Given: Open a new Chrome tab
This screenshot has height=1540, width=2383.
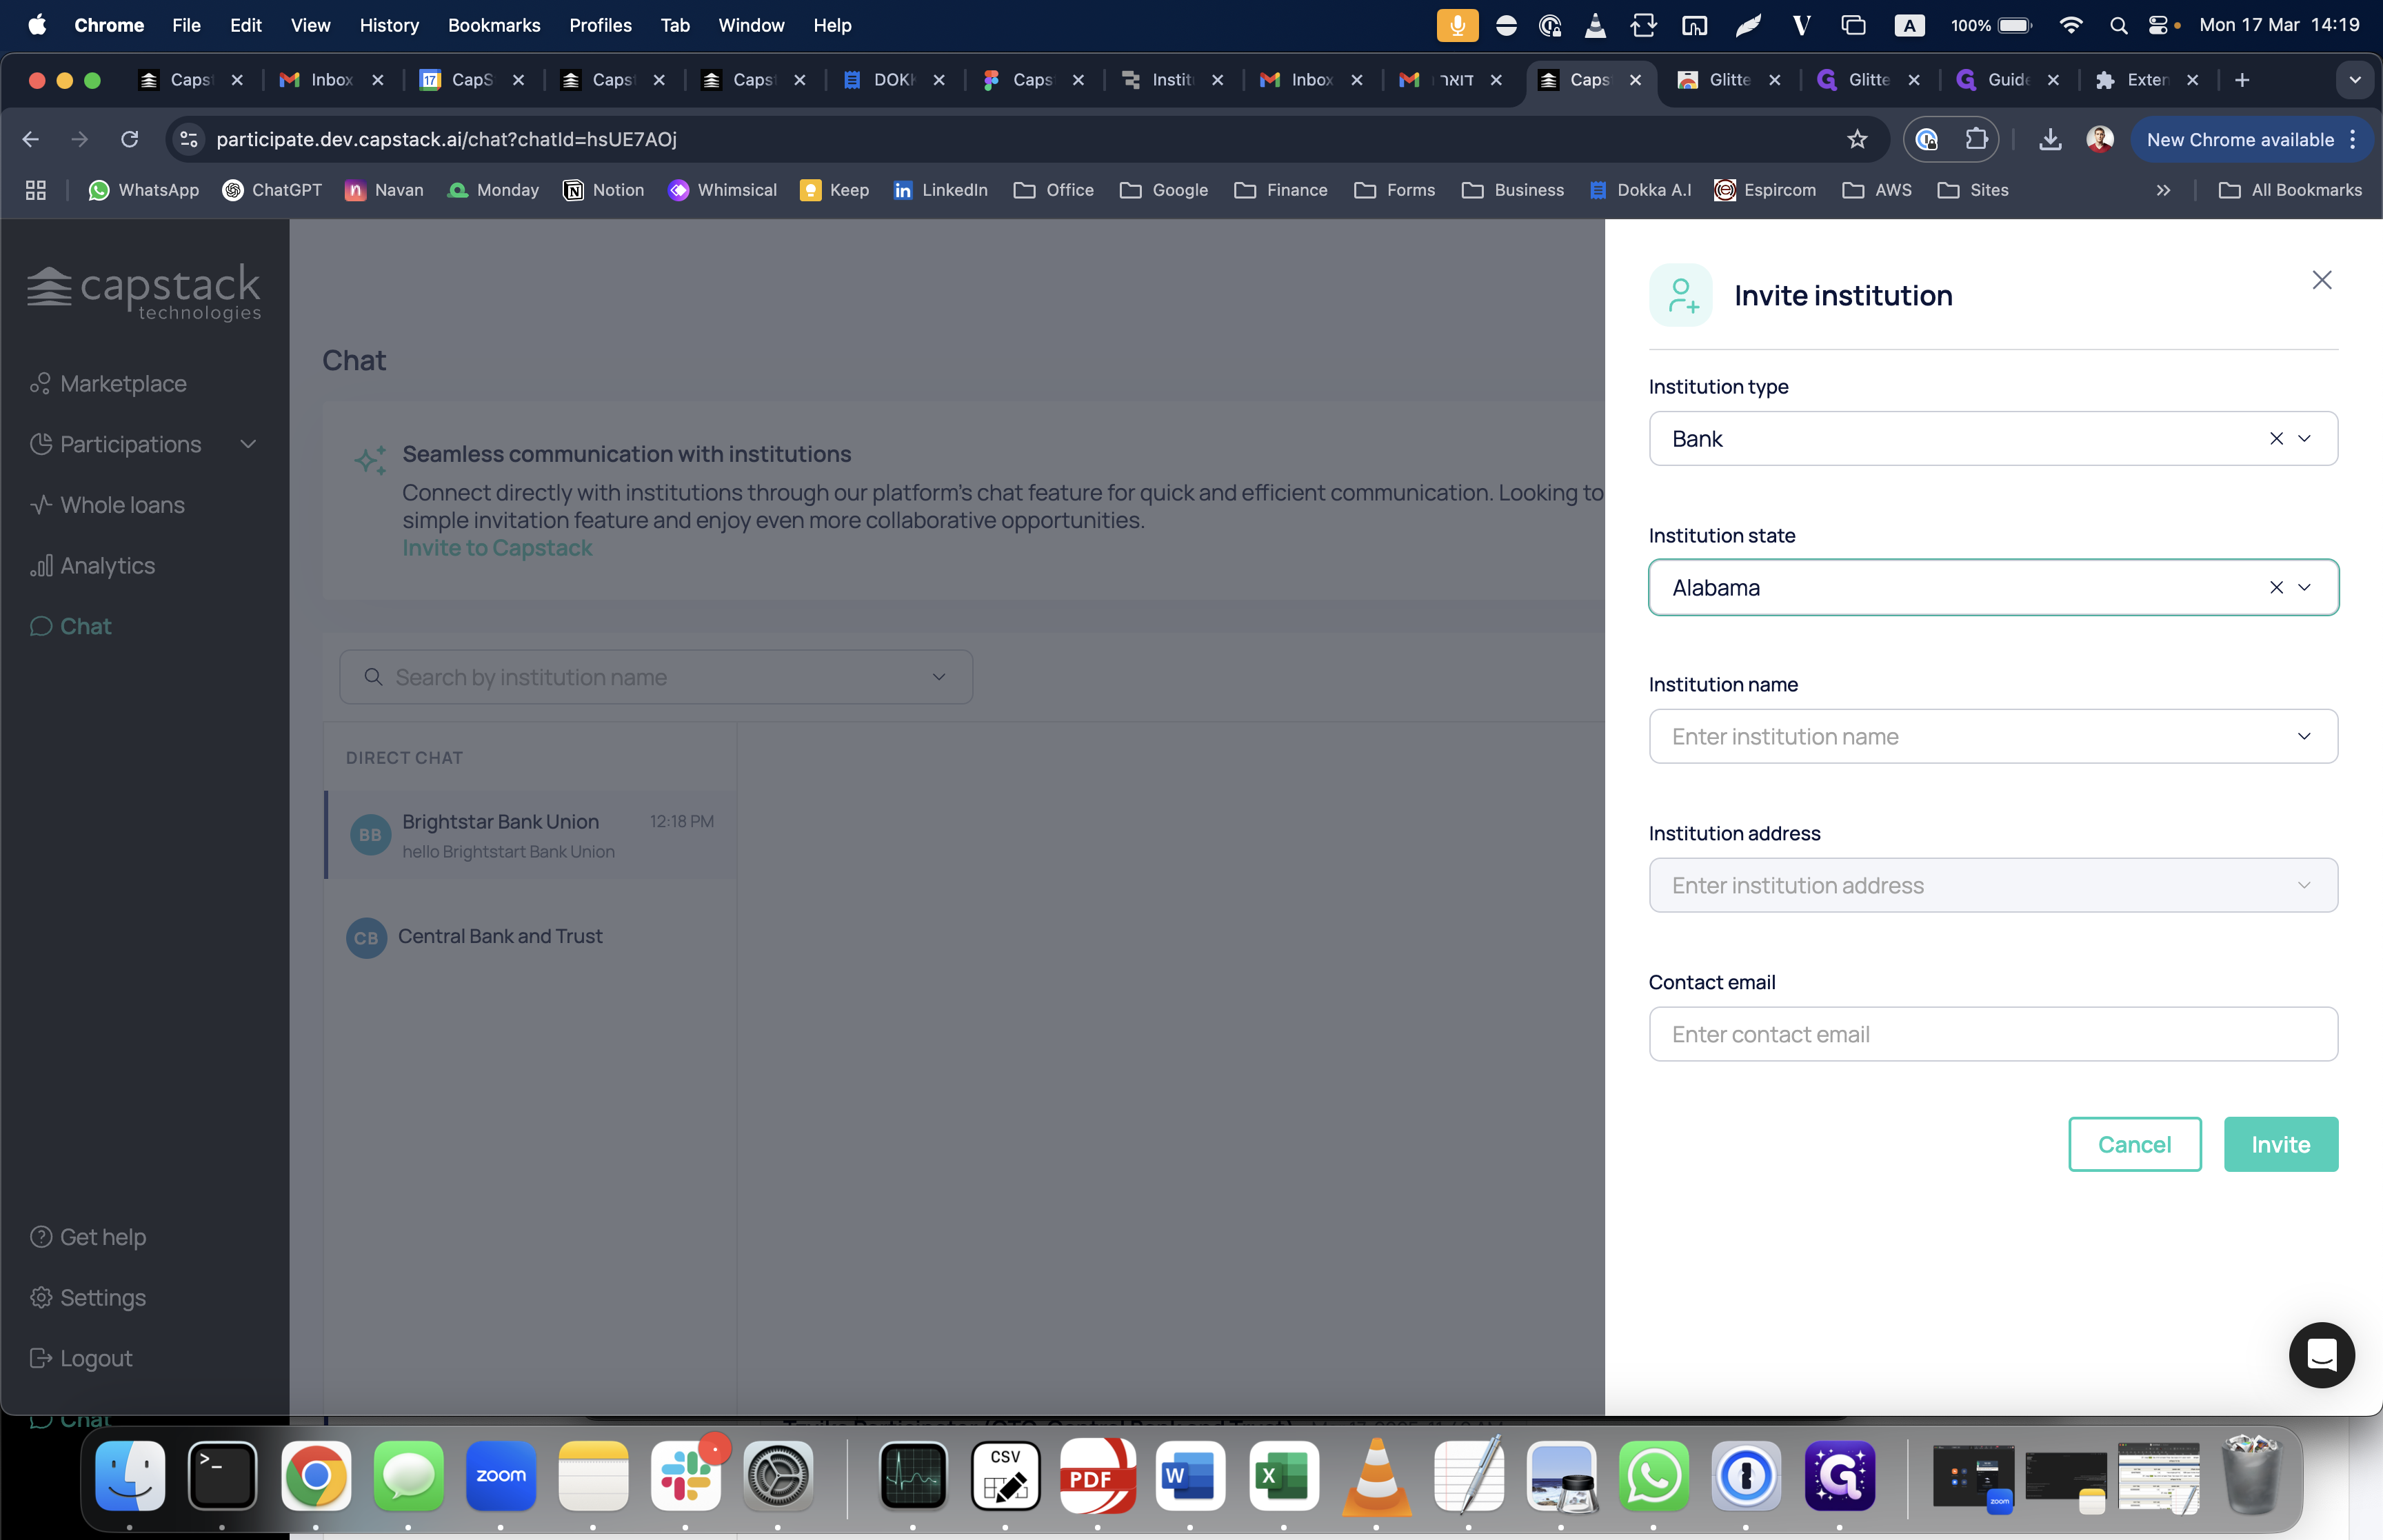Looking at the screenshot, I should tap(2242, 80).
